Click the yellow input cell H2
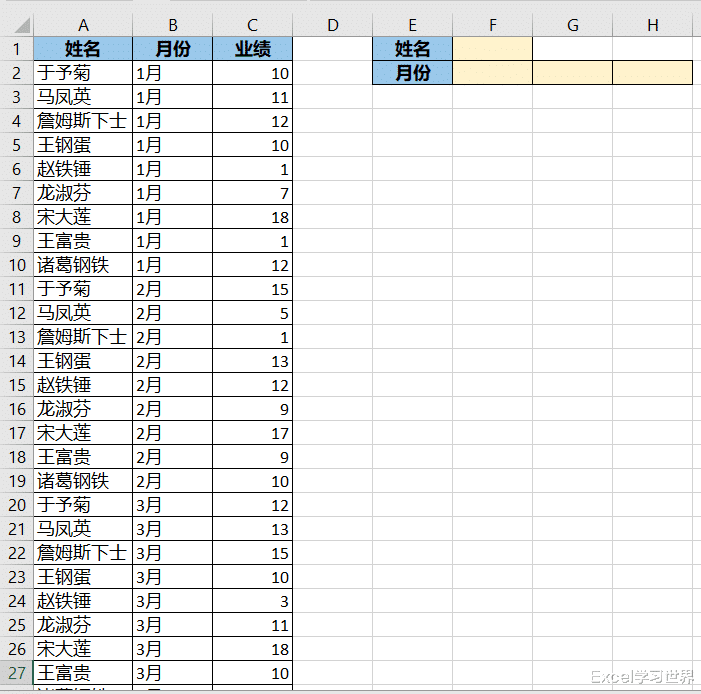 [653, 73]
